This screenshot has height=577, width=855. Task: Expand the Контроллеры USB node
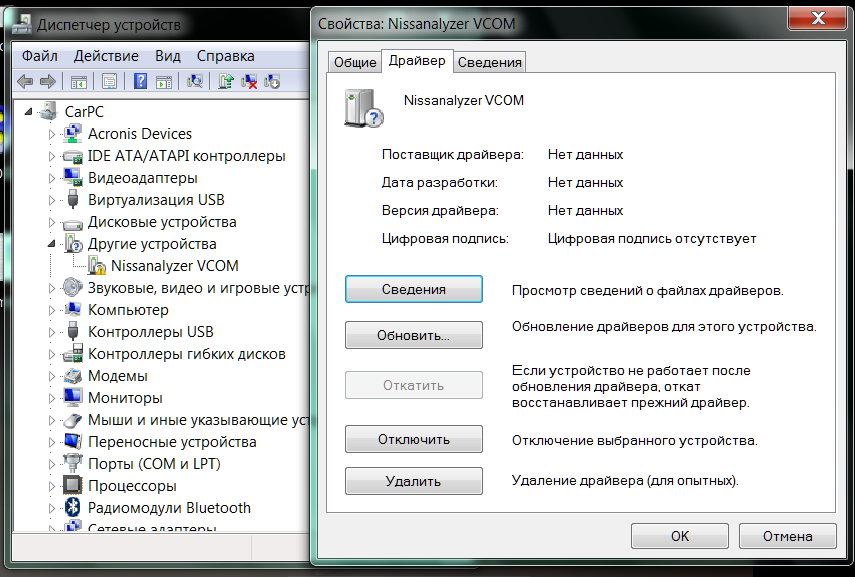(x=53, y=332)
